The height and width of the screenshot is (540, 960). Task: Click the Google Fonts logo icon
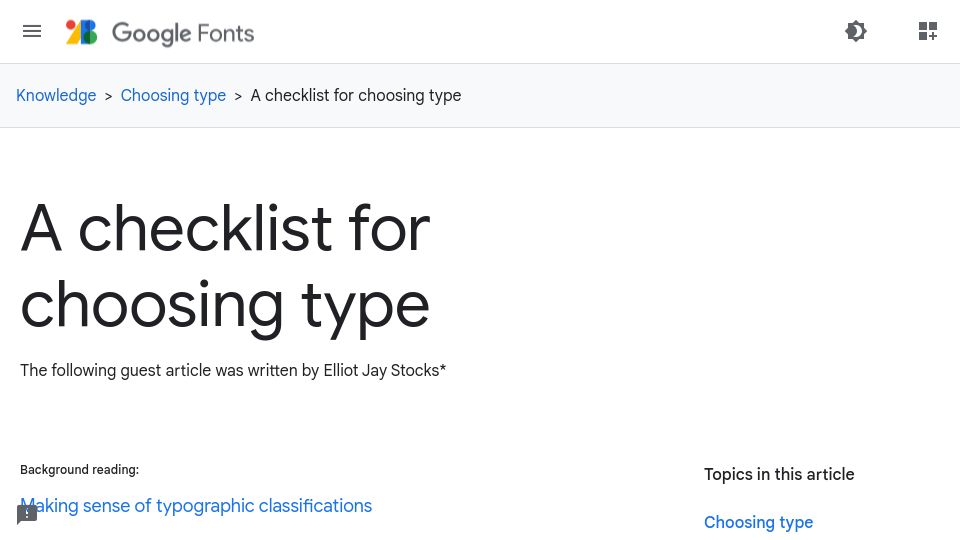(81, 32)
